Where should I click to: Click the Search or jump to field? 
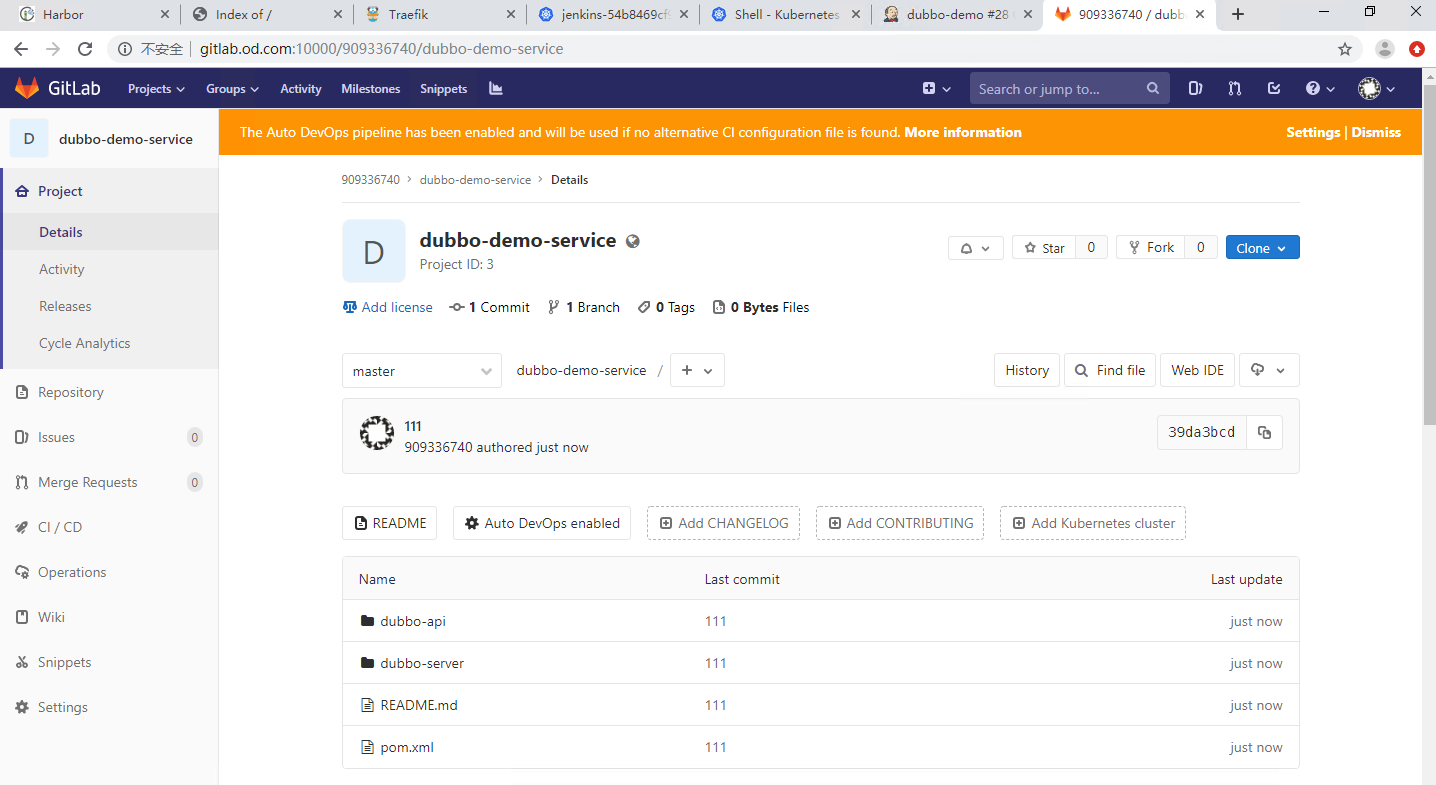tap(1060, 88)
